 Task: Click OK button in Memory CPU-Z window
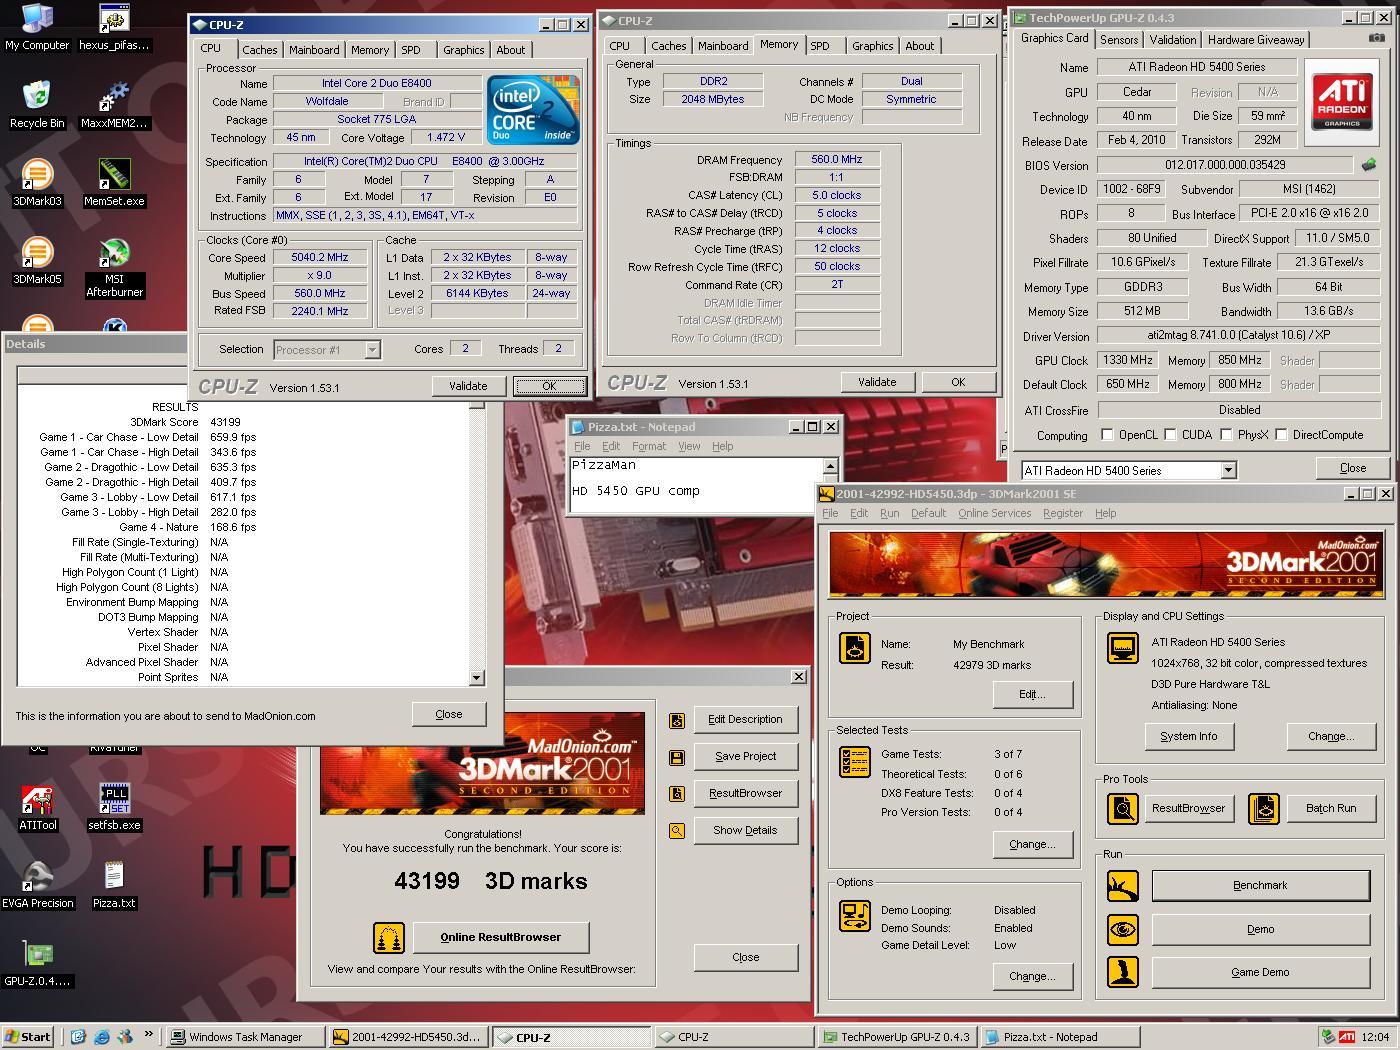point(958,382)
